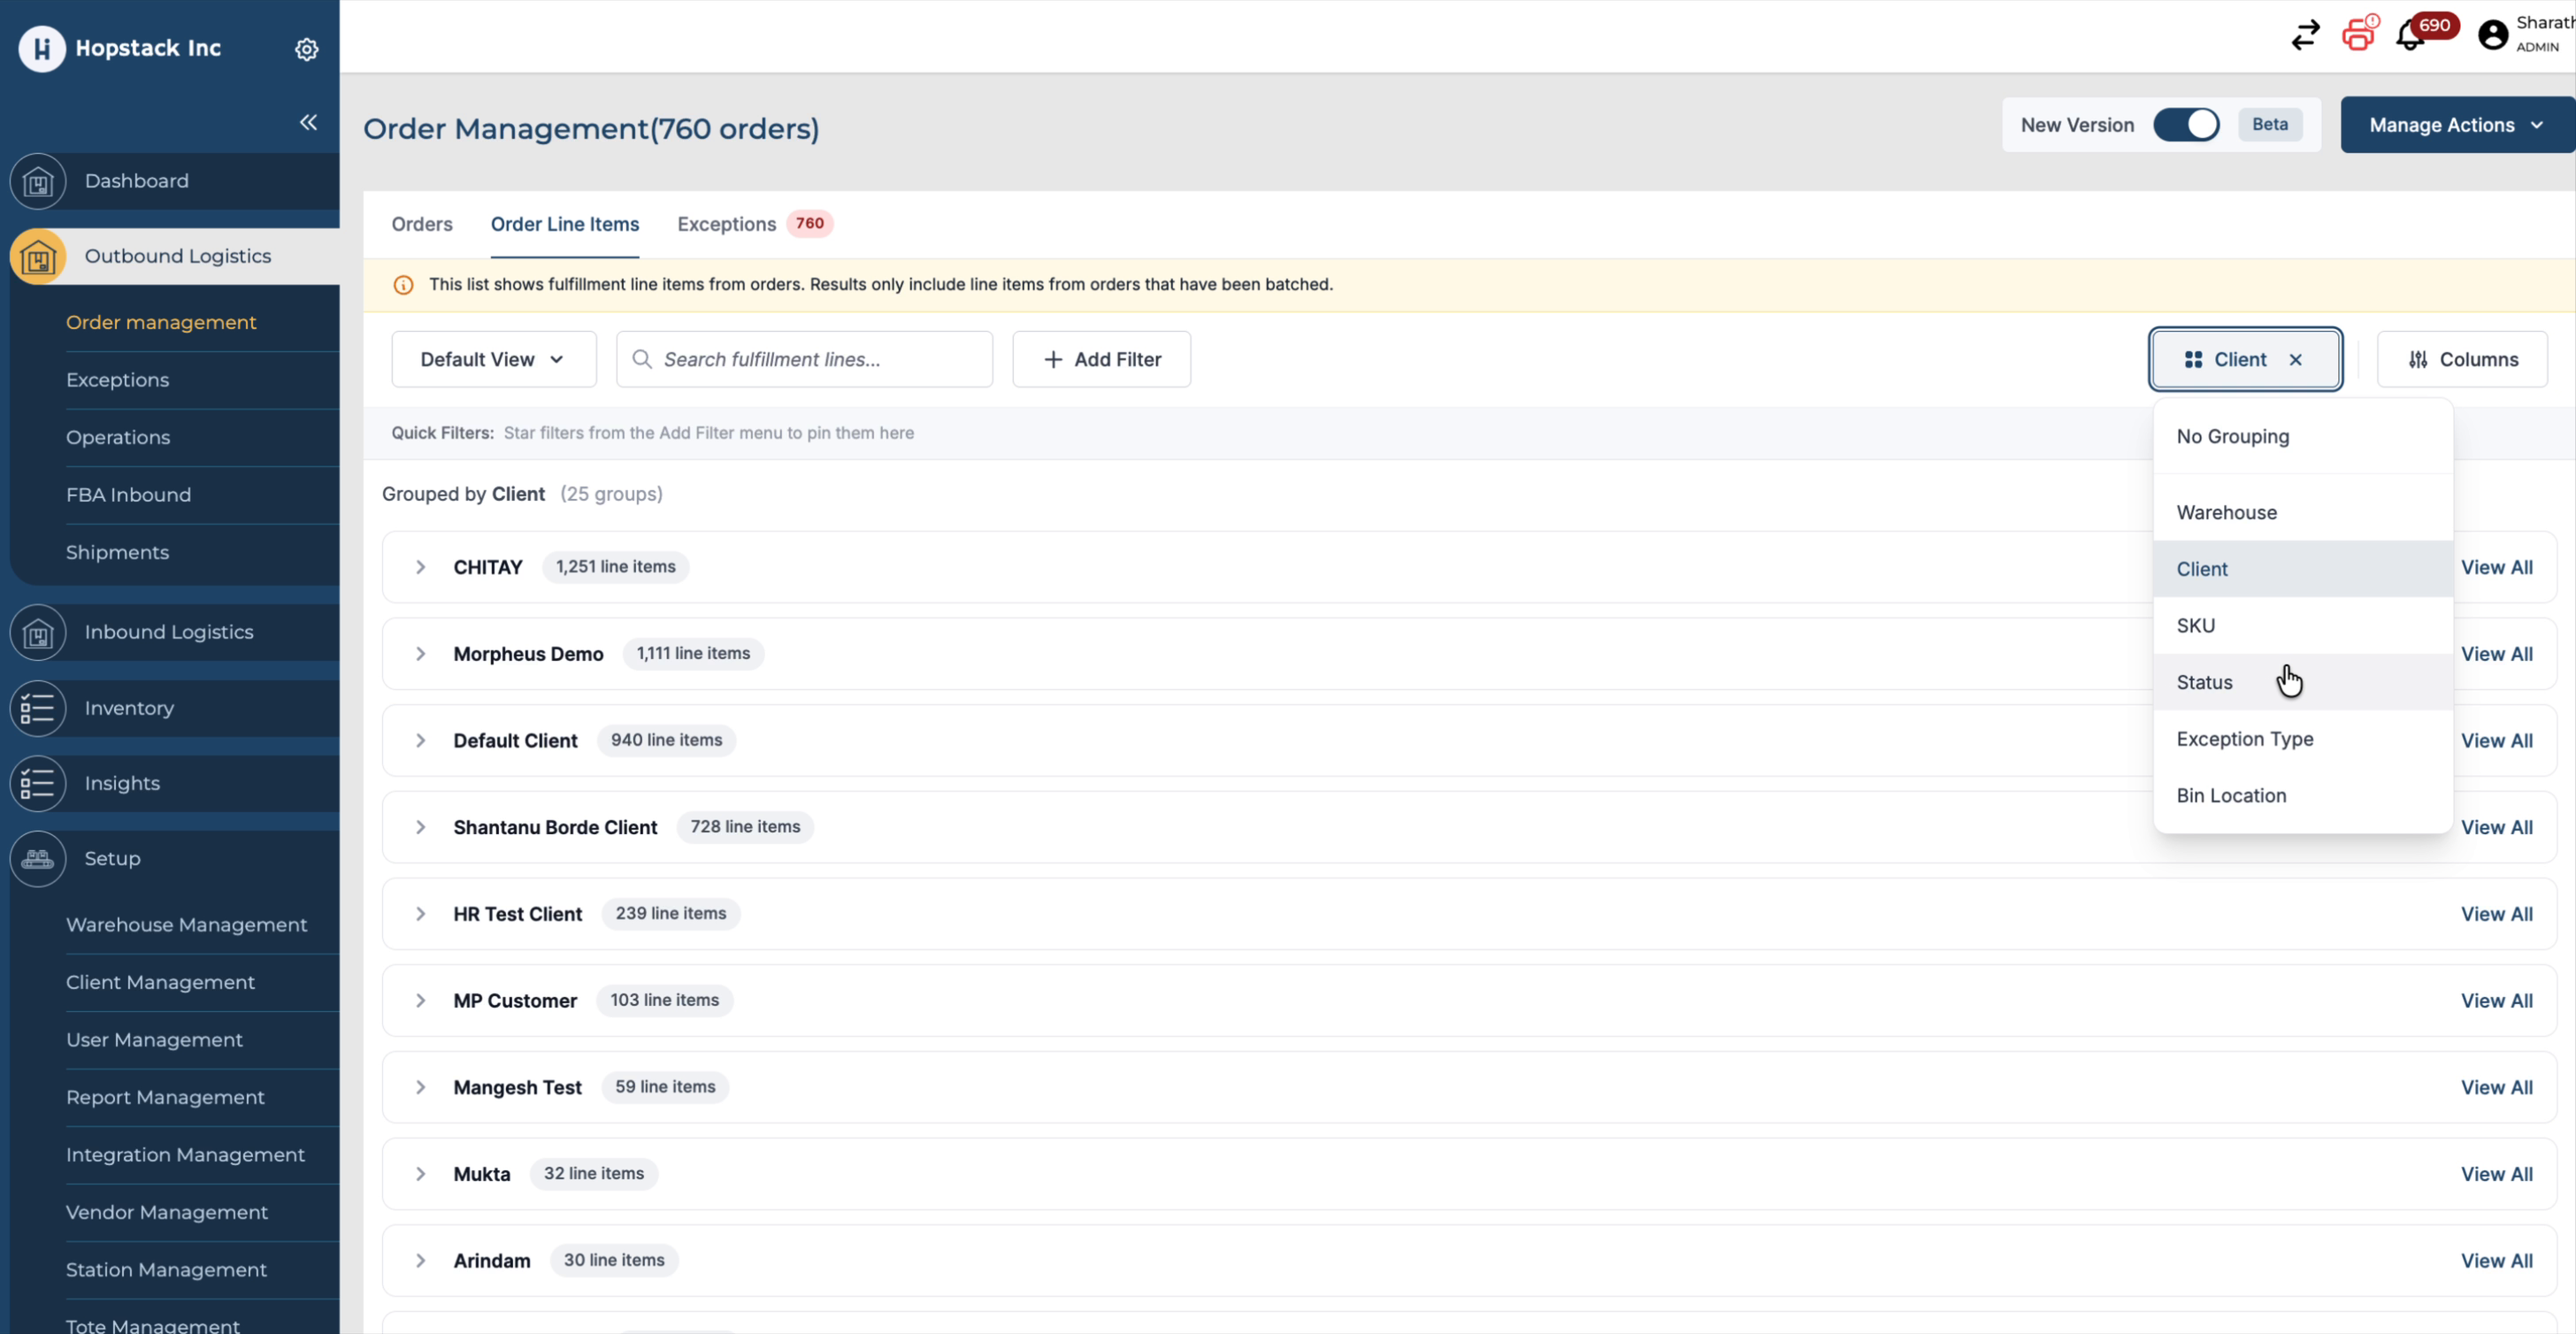Open Shipments in sidebar
The width and height of the screenshot is (2576, 1334).
[x=117, y=552]
